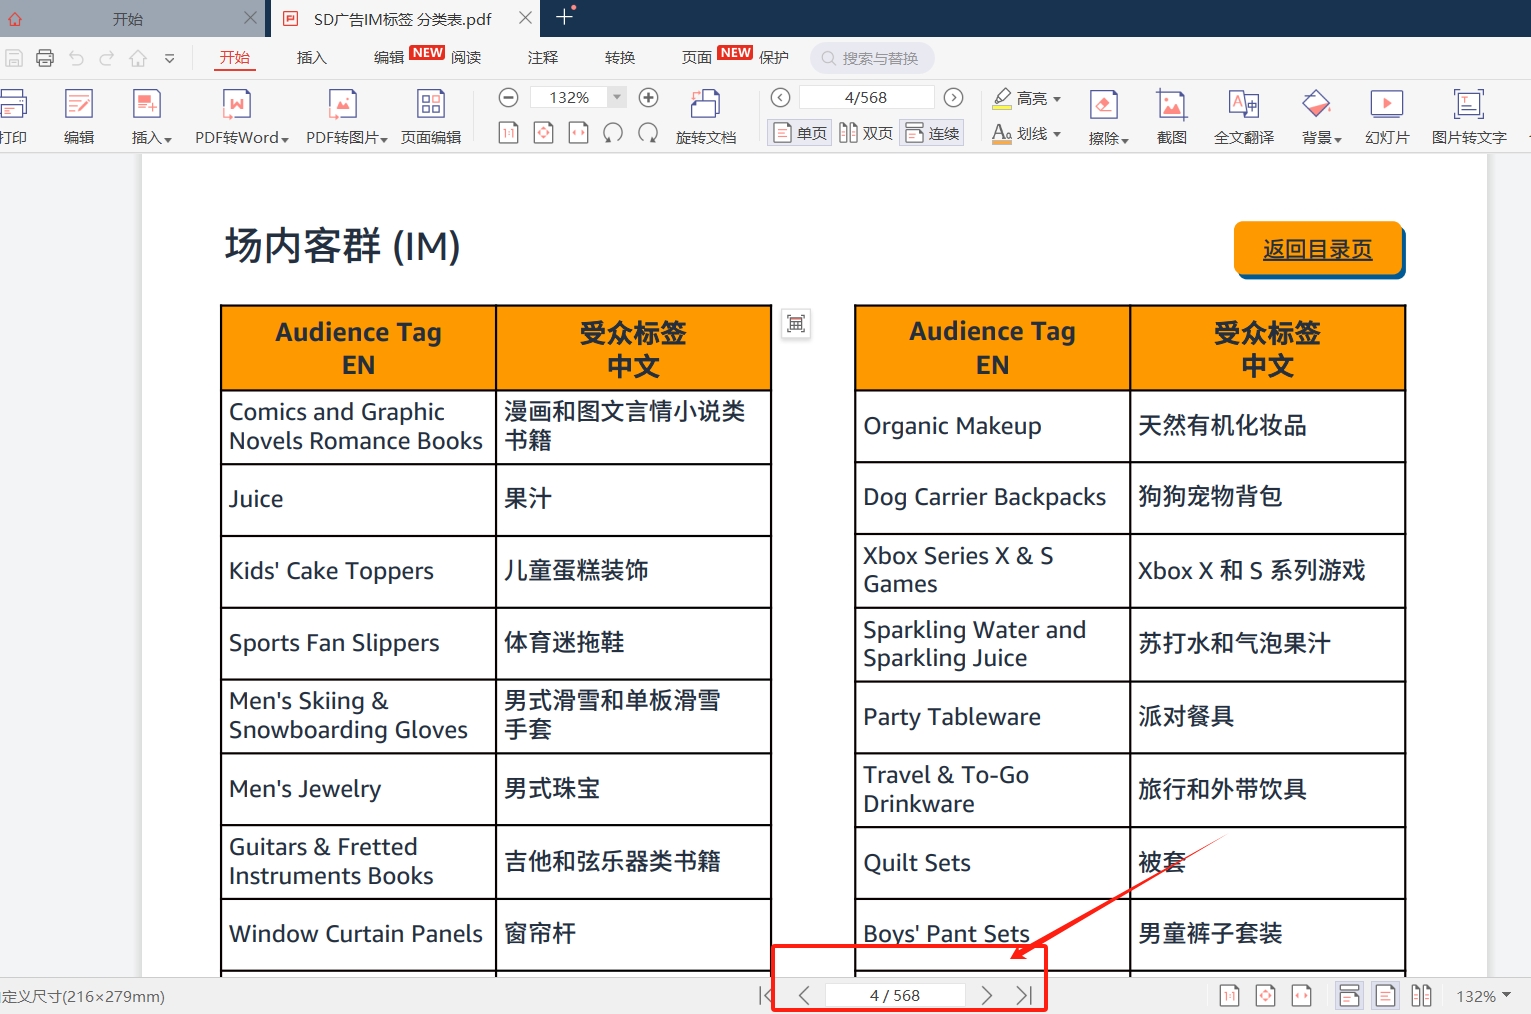This screenshot has height=1014, width=1531.
Task: Enable 连续 continuous scrolling view
Action: pos(931,132)
